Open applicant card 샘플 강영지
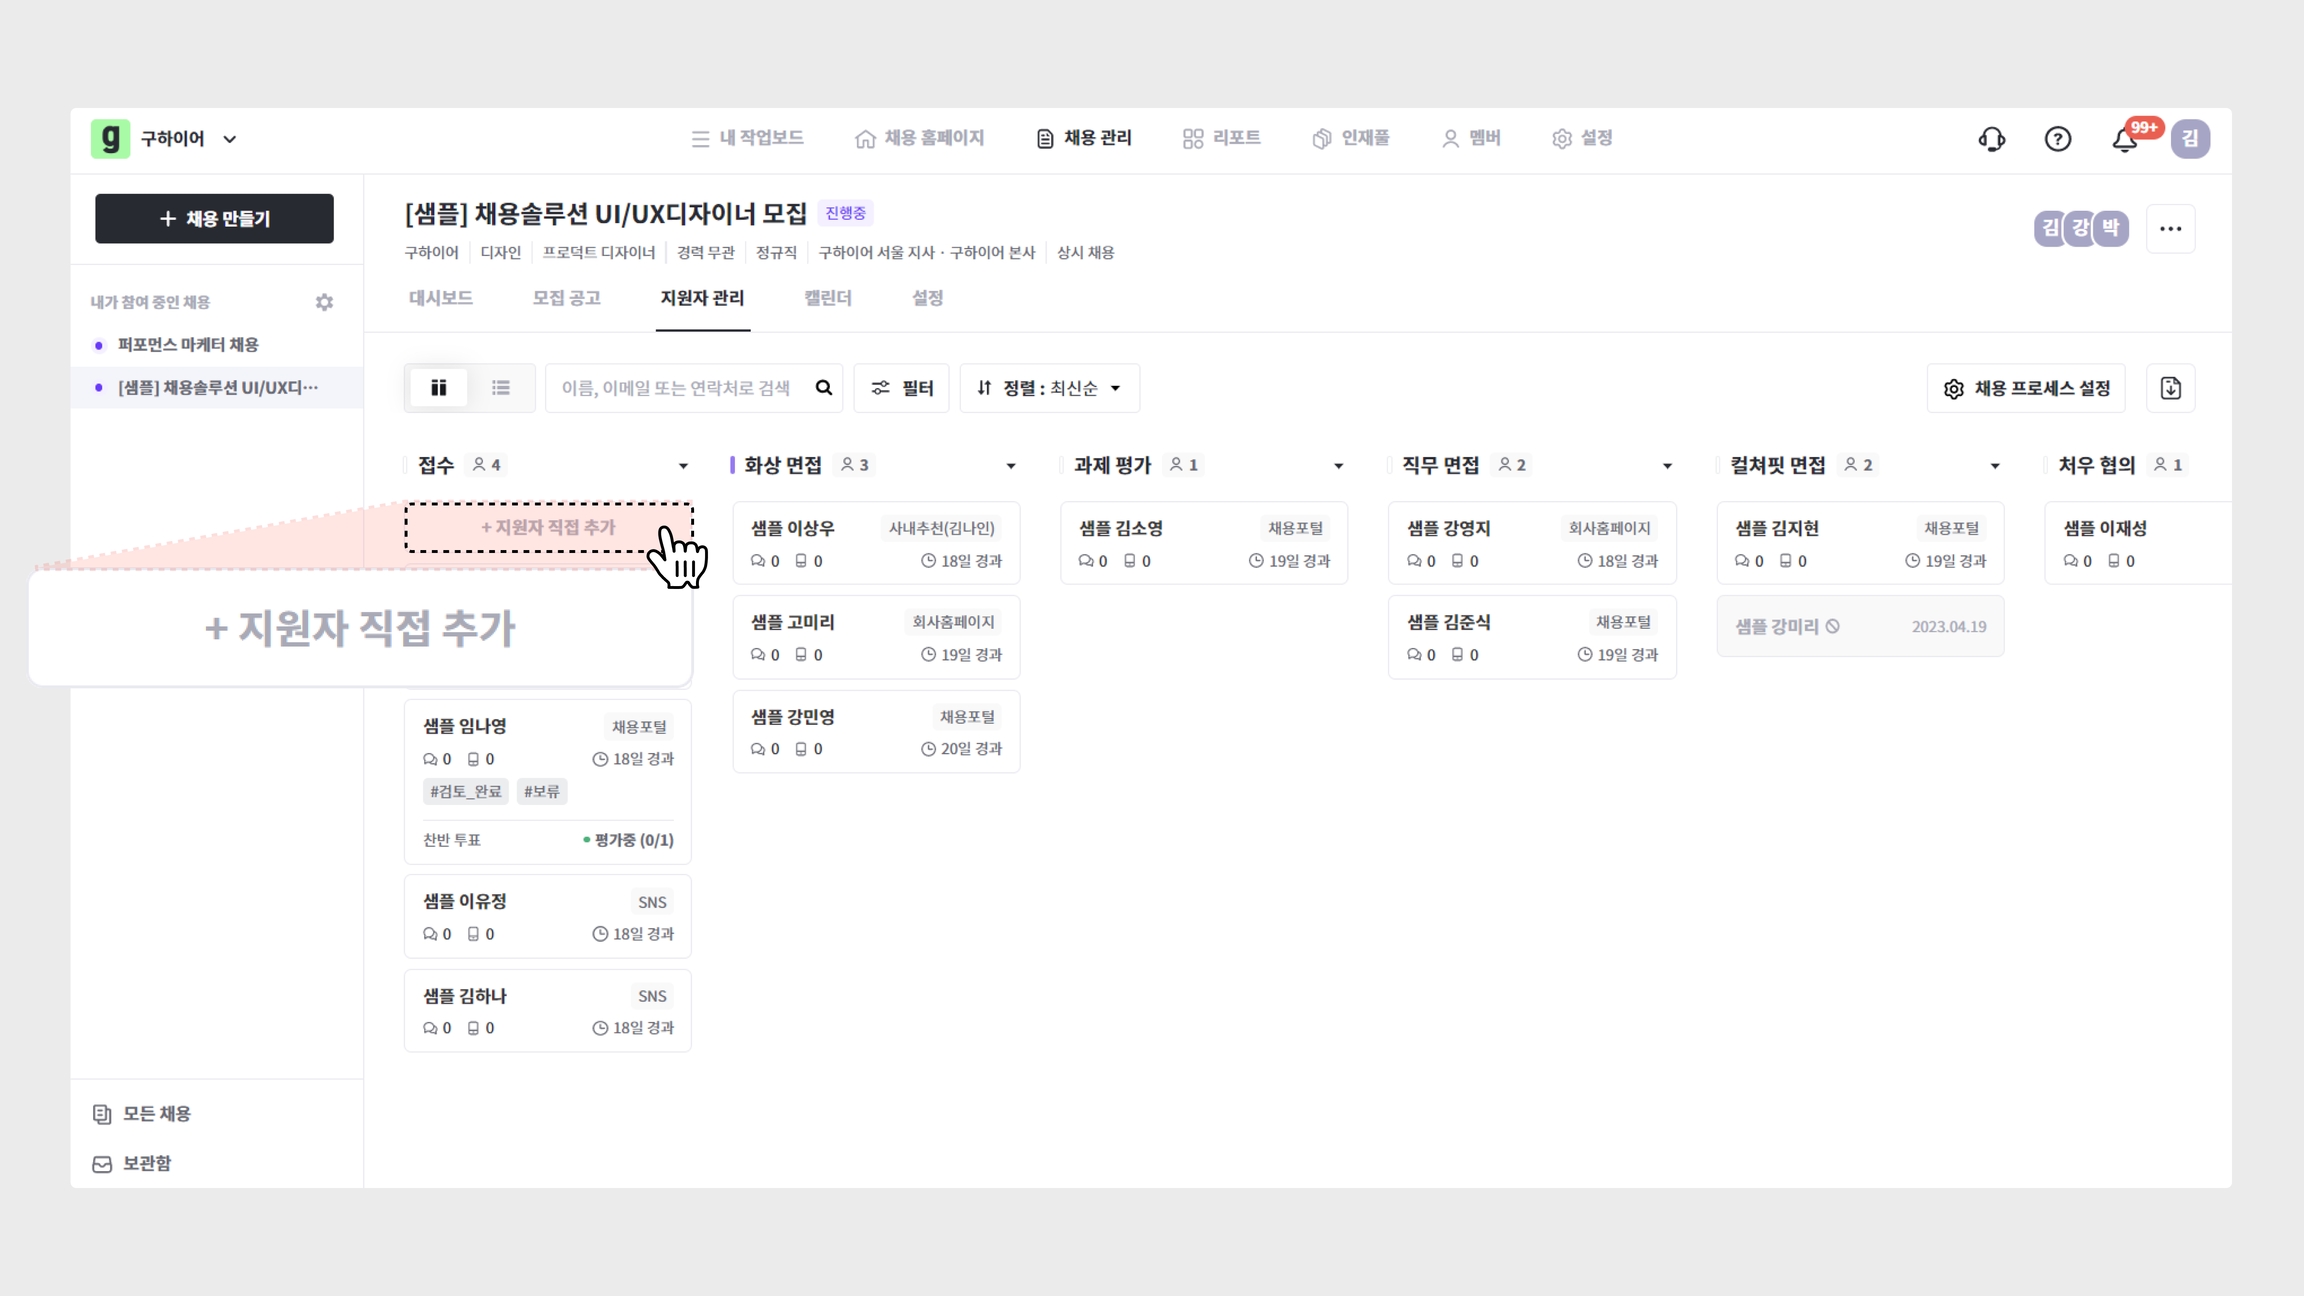The width and height of the screenshot is (2304, 1296). [x=1532, y=543]
